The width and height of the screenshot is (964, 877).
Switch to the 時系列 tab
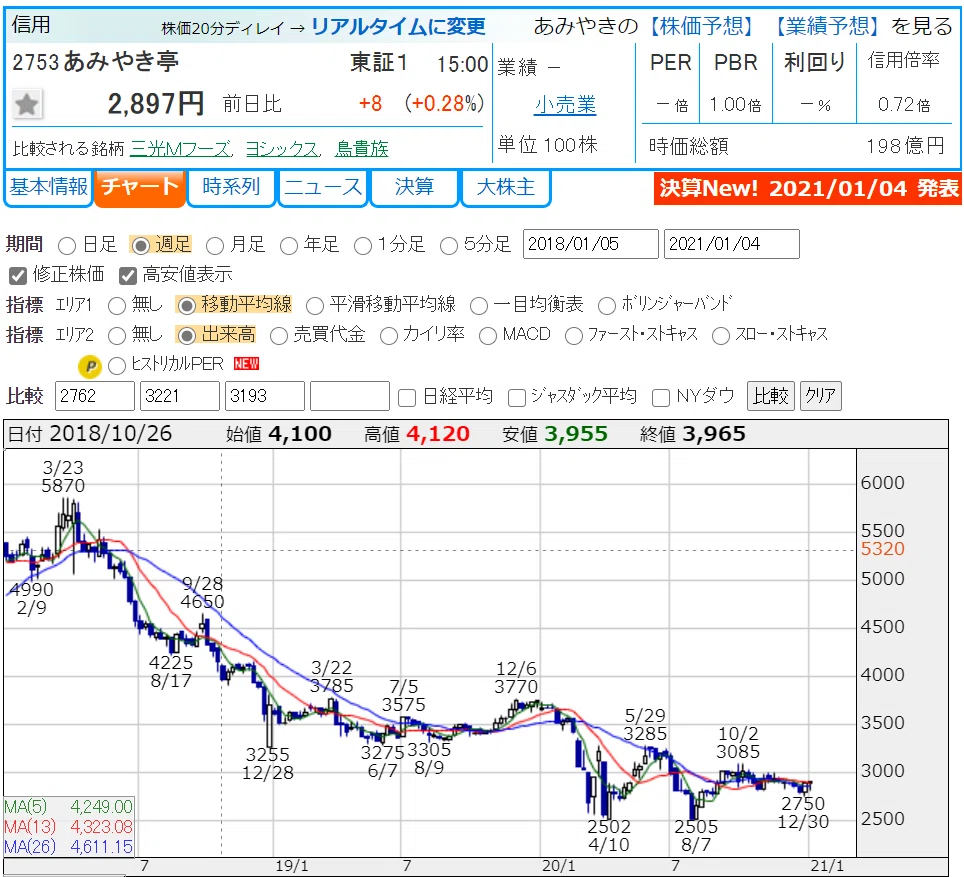tap(231, 188)
